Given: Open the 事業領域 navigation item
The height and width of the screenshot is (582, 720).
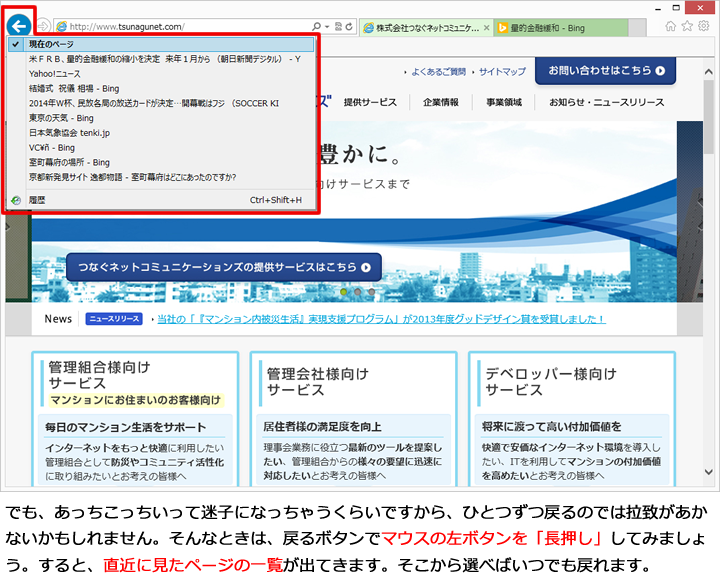Looking at the screenshot, I should [504, 102].
